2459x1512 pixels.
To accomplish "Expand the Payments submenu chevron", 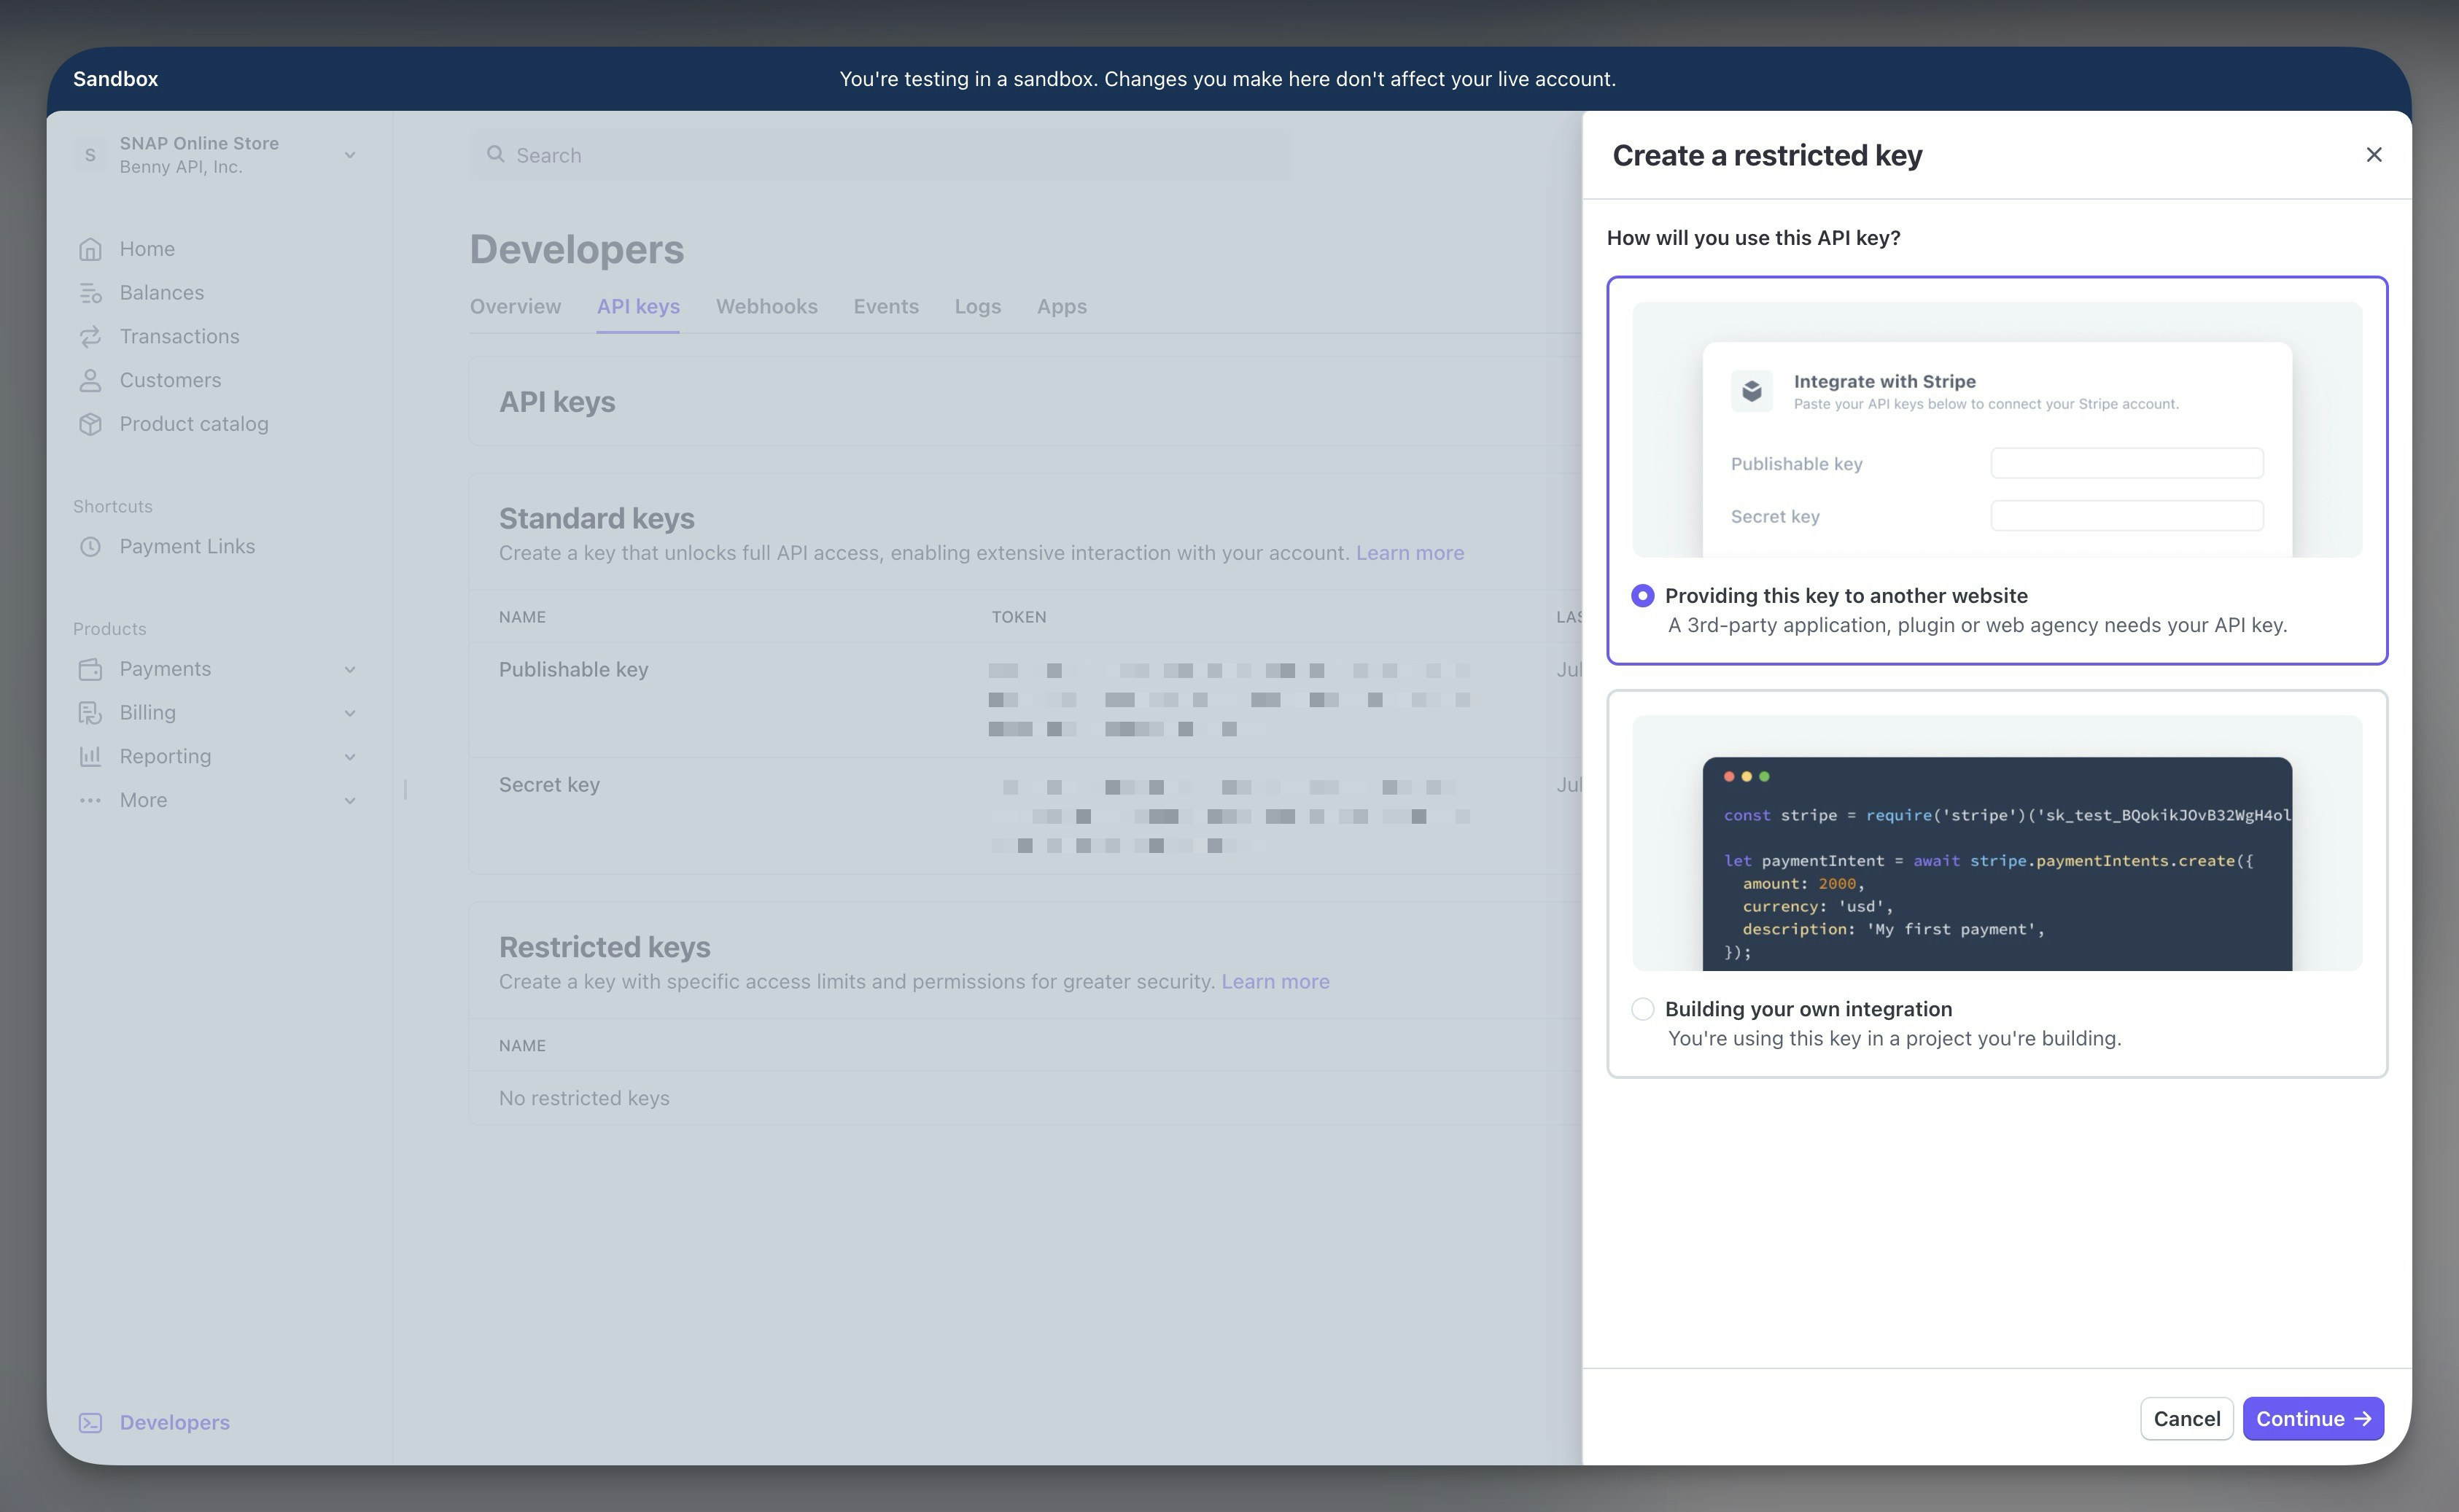I will click(350, 670).
